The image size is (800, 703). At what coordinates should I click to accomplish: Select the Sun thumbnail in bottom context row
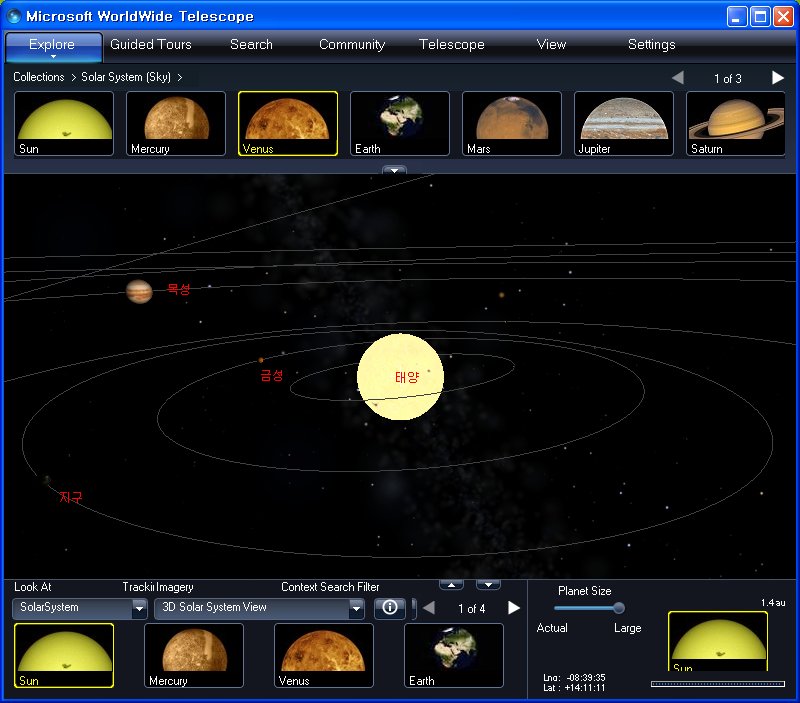coord(64,656)
